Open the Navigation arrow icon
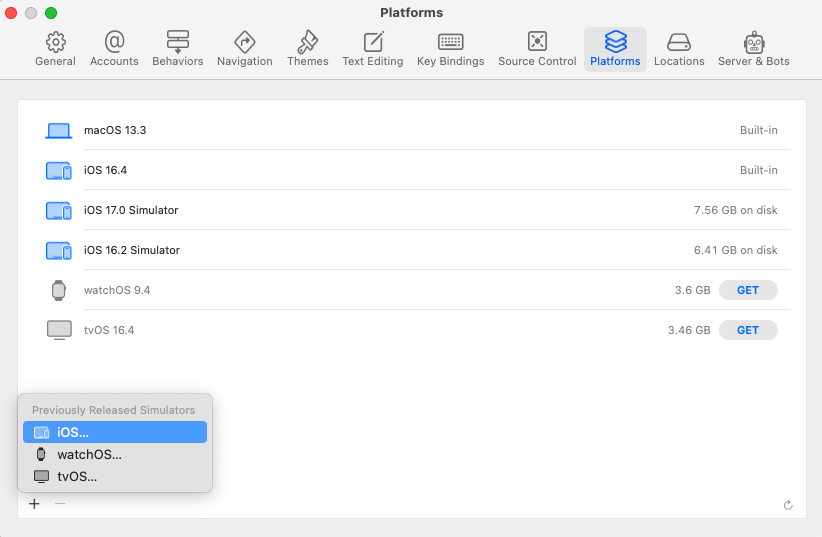822x537 pixels. tap(245, 42)
